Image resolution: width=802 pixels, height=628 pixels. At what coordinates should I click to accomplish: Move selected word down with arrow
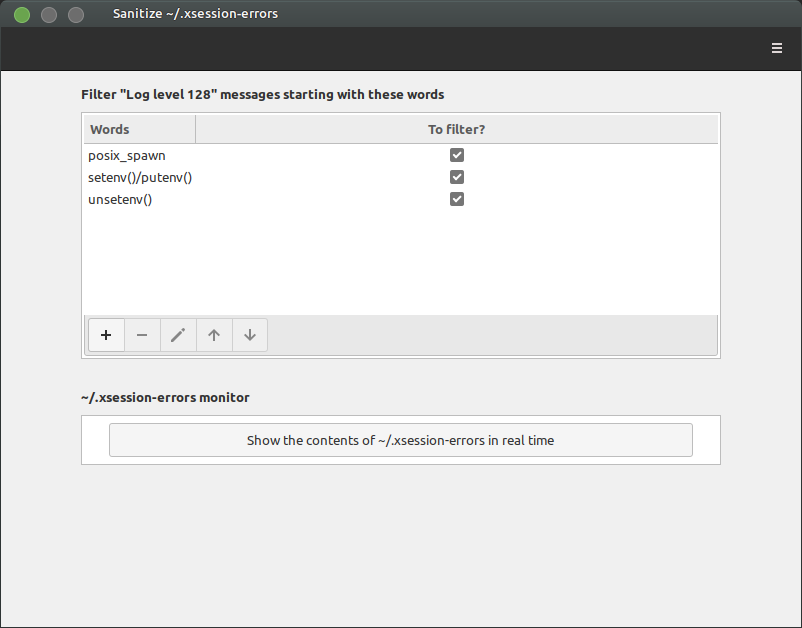point(250,335)
